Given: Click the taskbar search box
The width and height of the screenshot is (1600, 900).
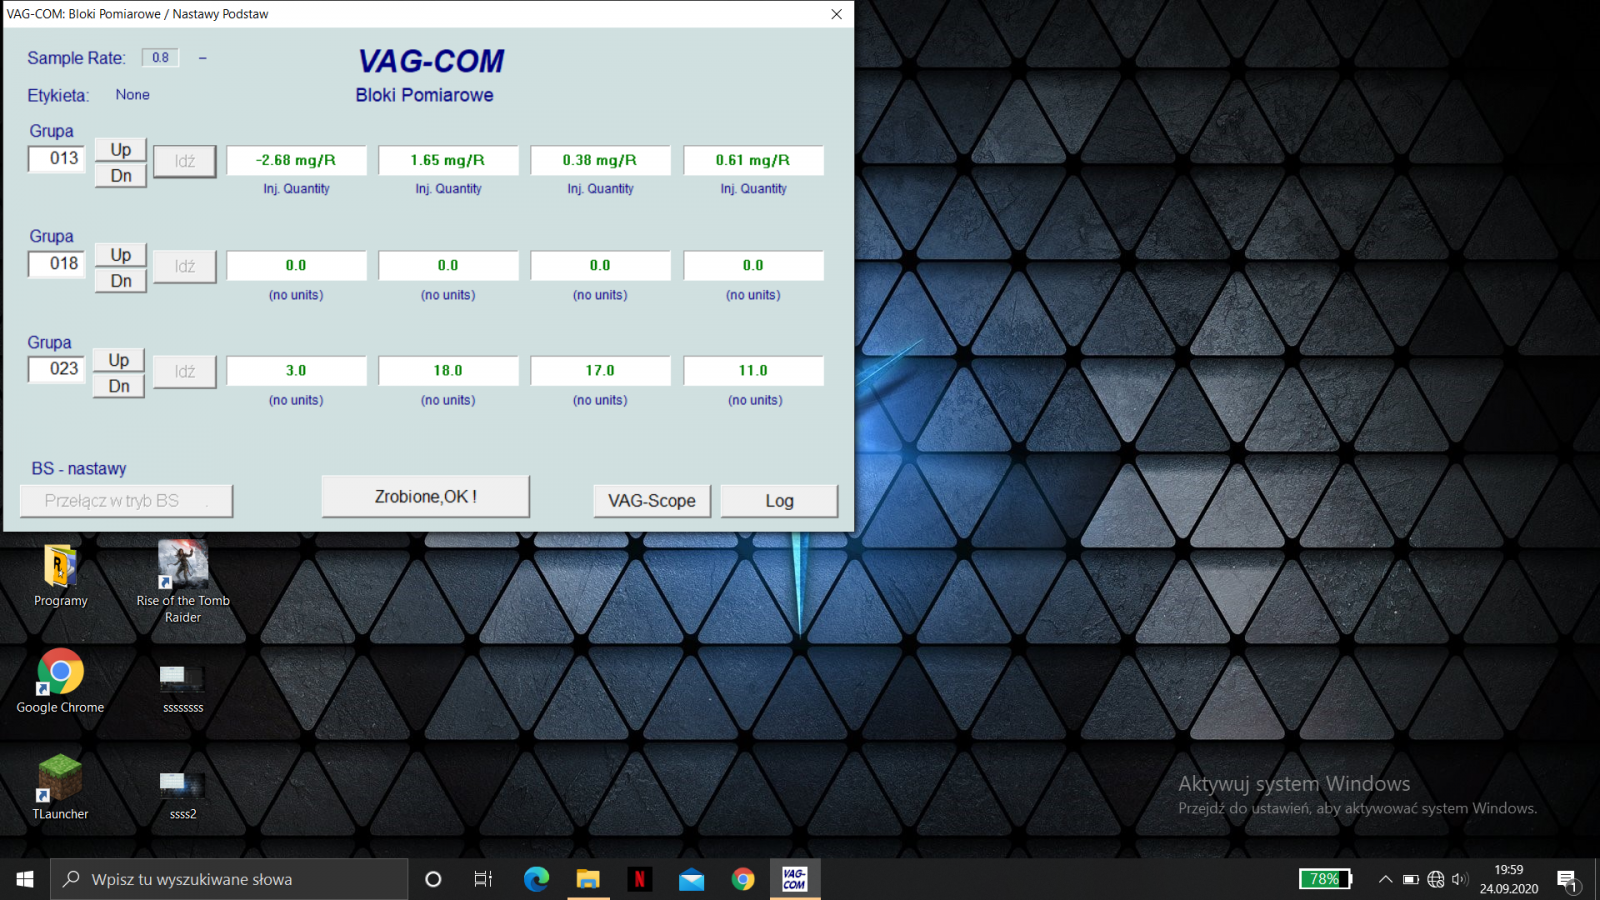Looking at the screenshot, I should [x=229, y=879].
